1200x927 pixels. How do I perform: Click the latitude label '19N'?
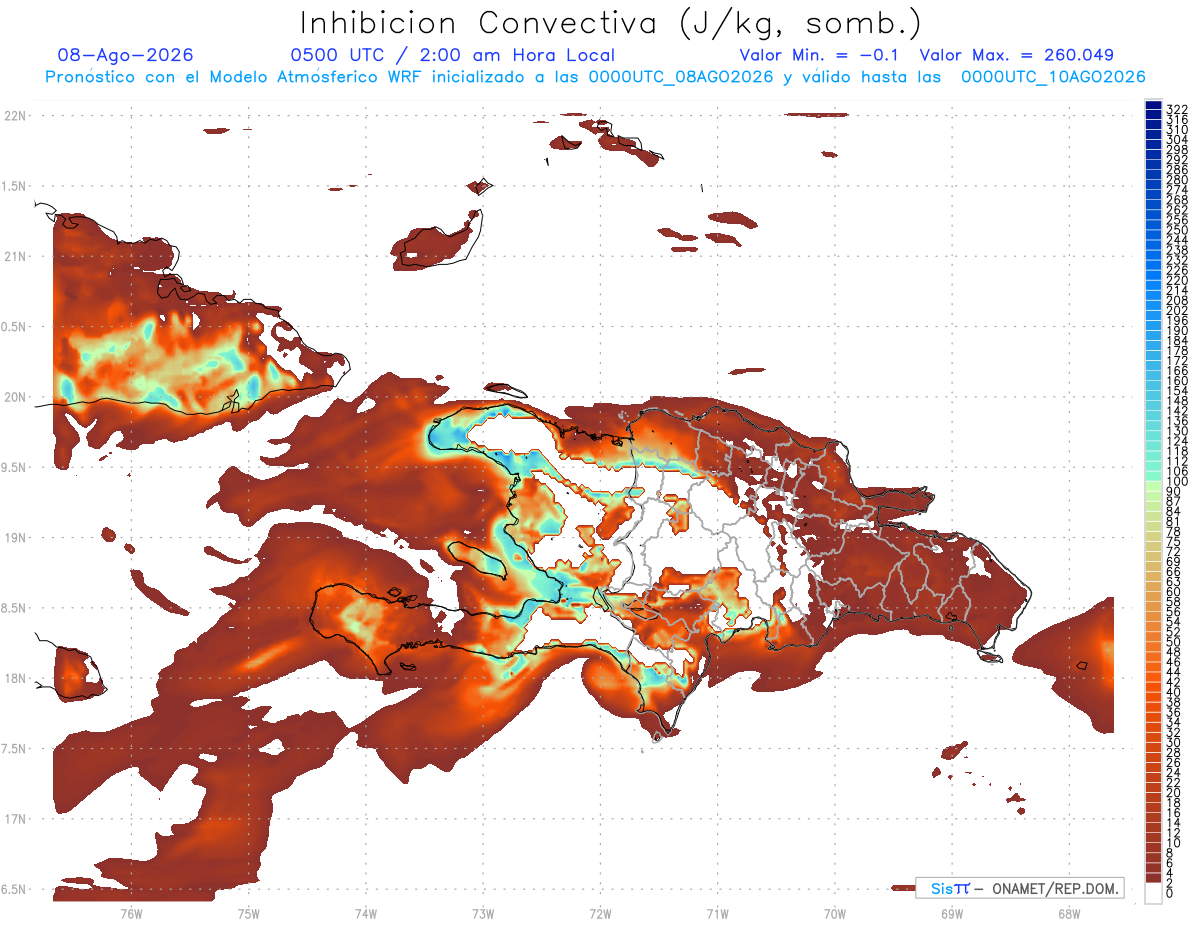(x=15, y=538)
